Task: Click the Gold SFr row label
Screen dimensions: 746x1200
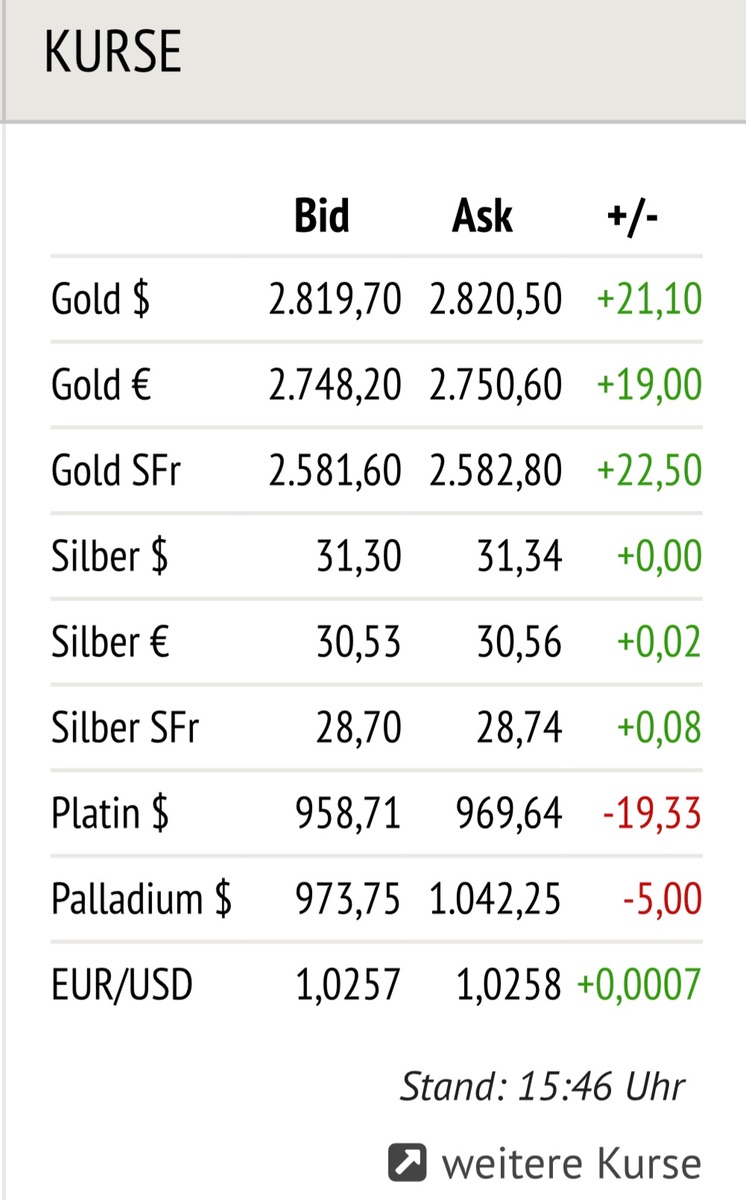Action: pyautogui.click(x=116, y=471)
